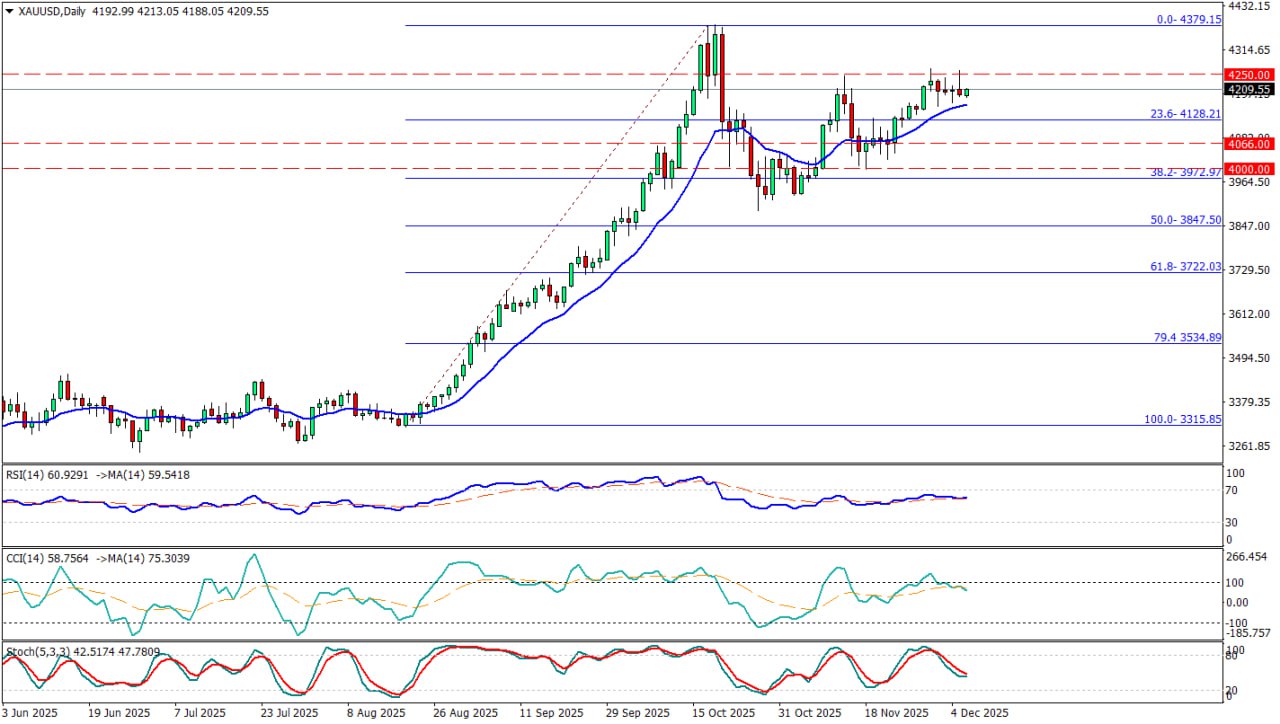
Task: Click the 15 Oct 2025 date marker
Action: coord(723,714)
